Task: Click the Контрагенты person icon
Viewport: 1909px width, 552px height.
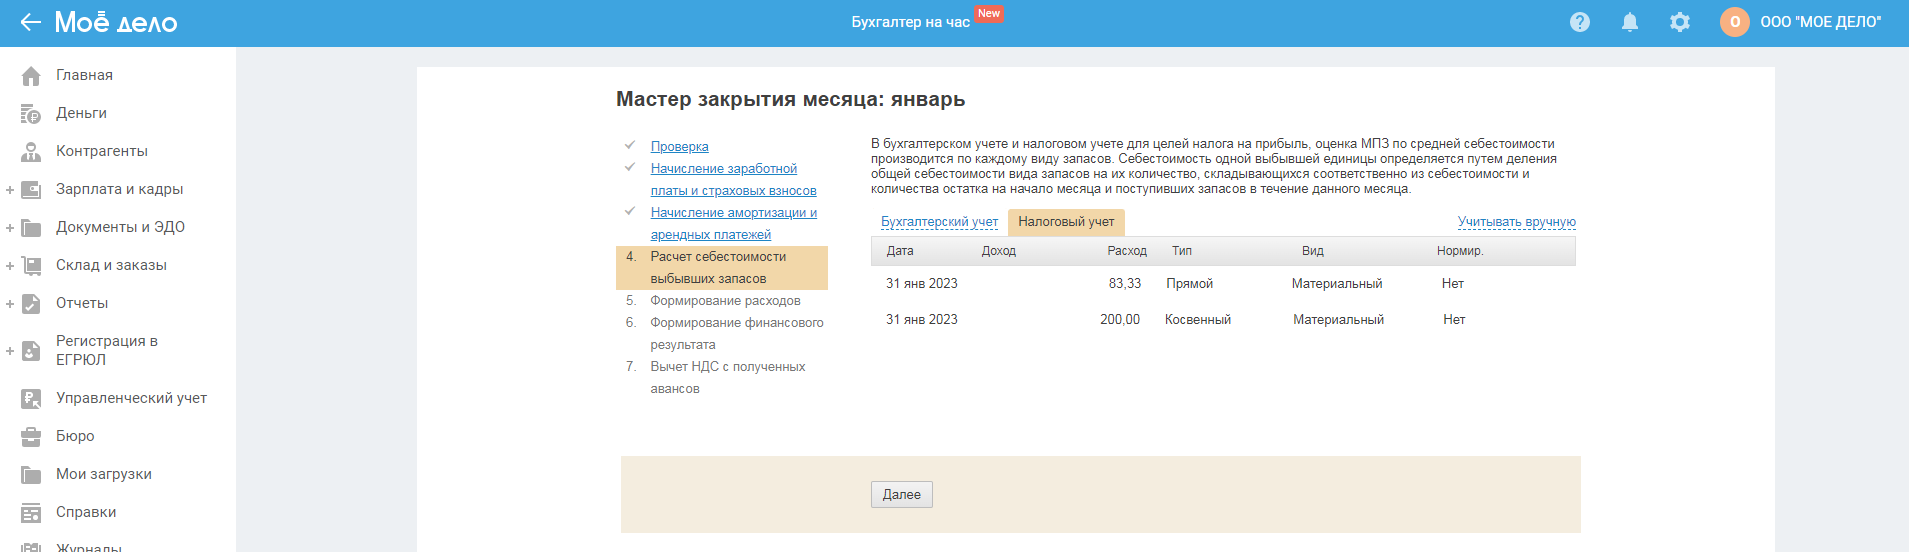Action: click(31, 152)
